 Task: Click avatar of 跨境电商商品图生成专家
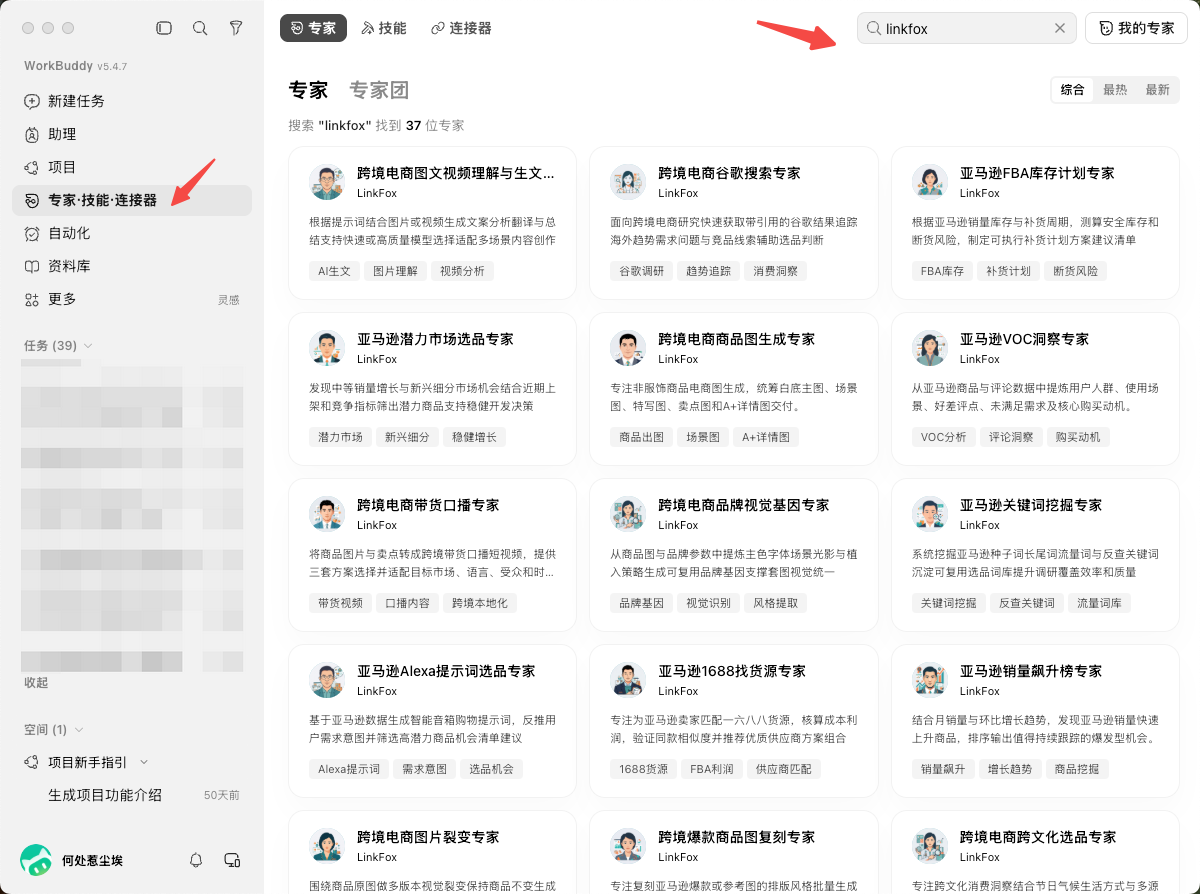click(628, 348)
